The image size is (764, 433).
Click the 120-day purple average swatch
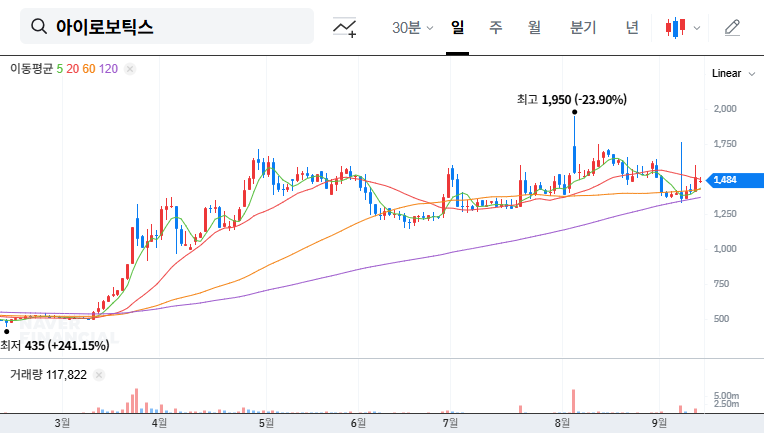[x=109, y=69]
